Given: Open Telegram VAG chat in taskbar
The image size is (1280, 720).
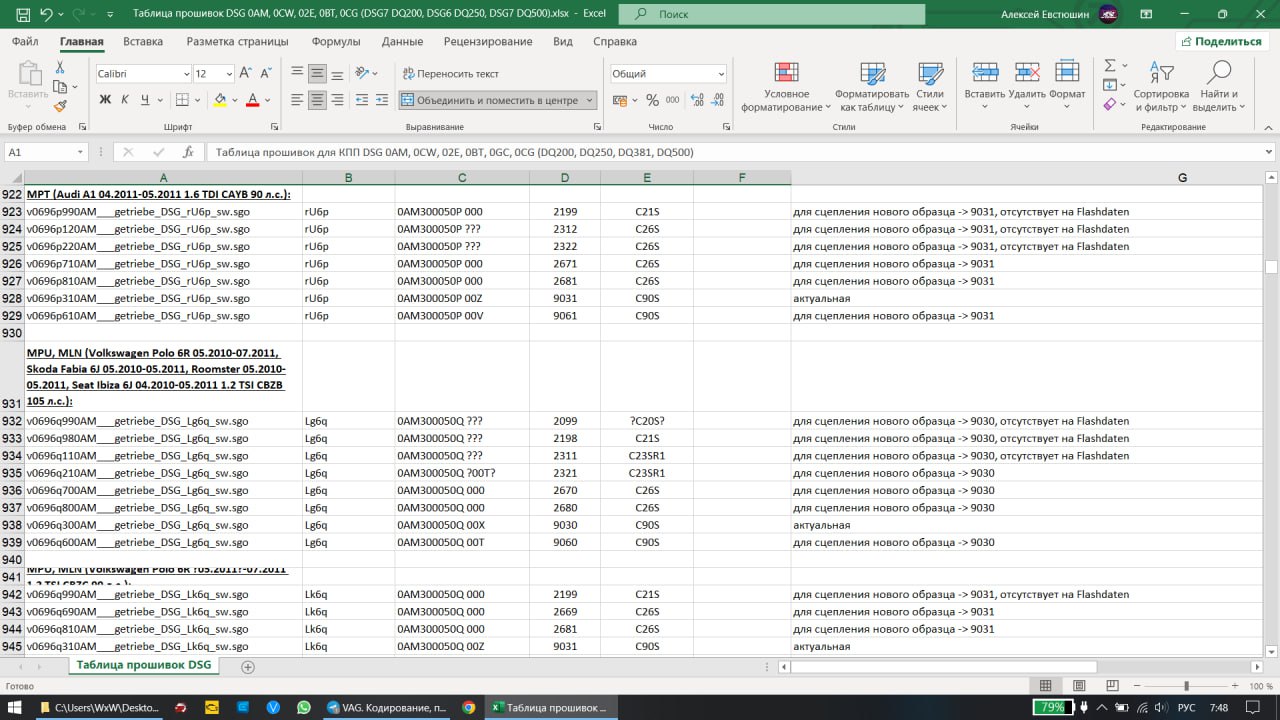Looking at the screenshot, I should tap(389, 707).
